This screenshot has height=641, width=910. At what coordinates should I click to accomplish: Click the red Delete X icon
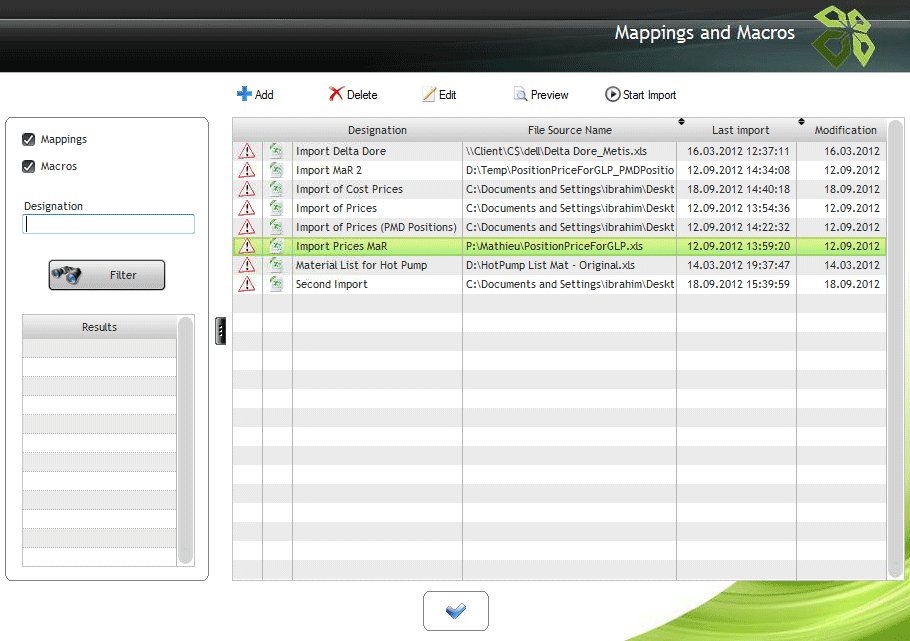pos(336,94)
